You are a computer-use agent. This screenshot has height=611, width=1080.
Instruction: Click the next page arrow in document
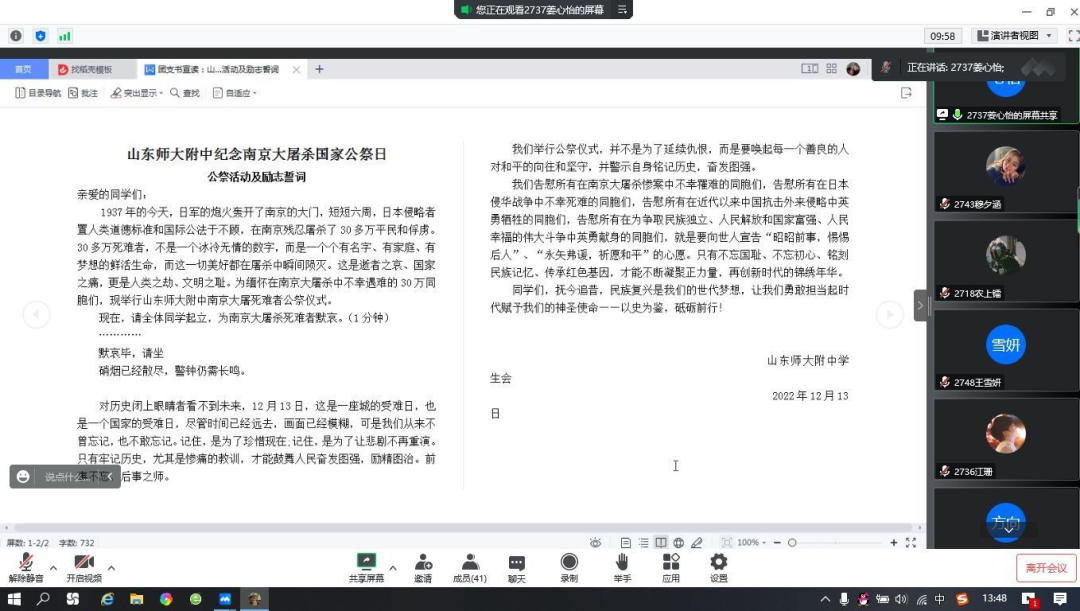point(889,313)
